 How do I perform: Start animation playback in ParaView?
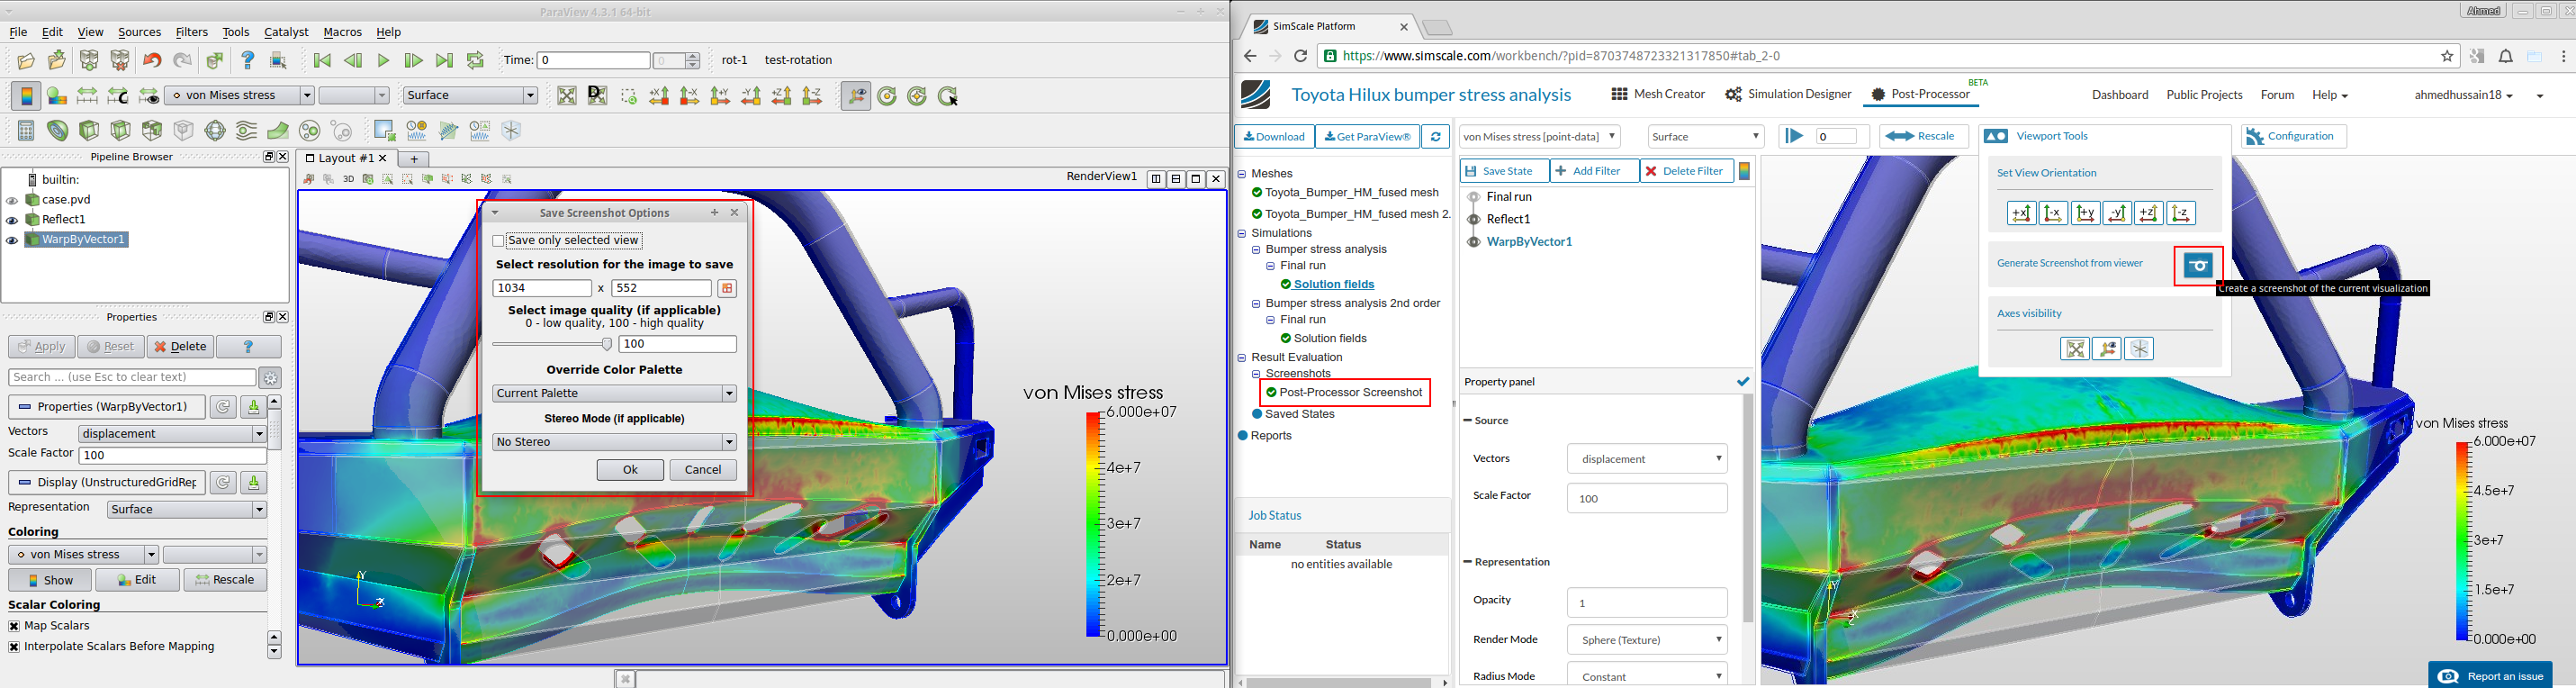(x=383, y=61)
